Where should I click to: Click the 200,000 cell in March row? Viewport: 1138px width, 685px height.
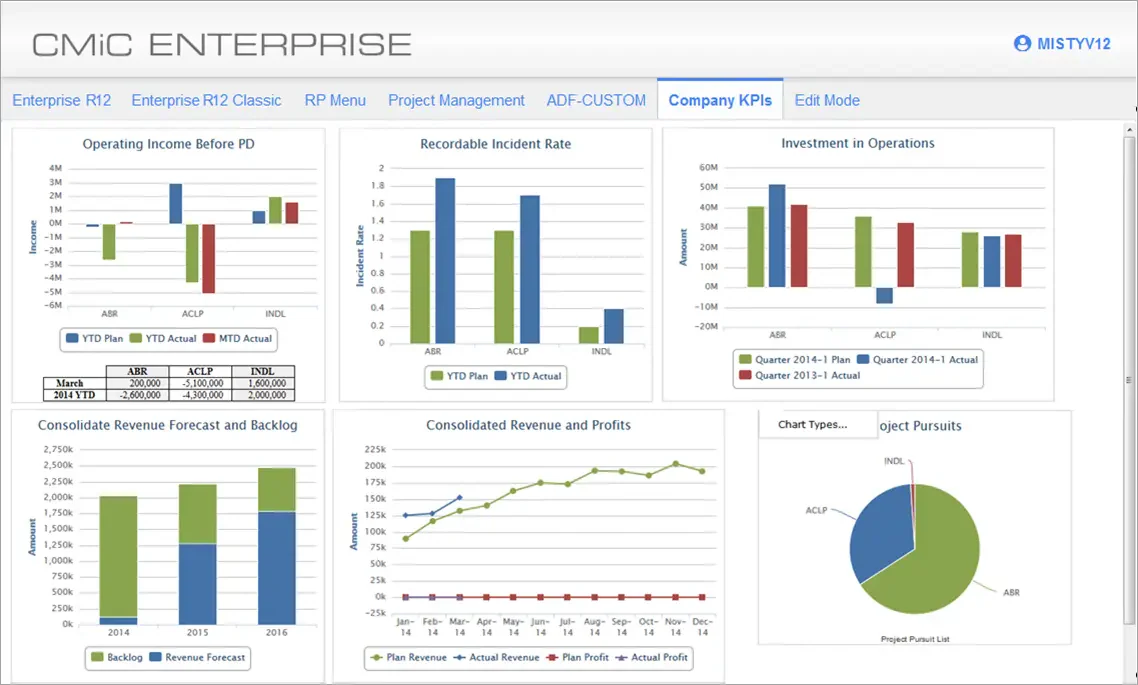point(137,383)
